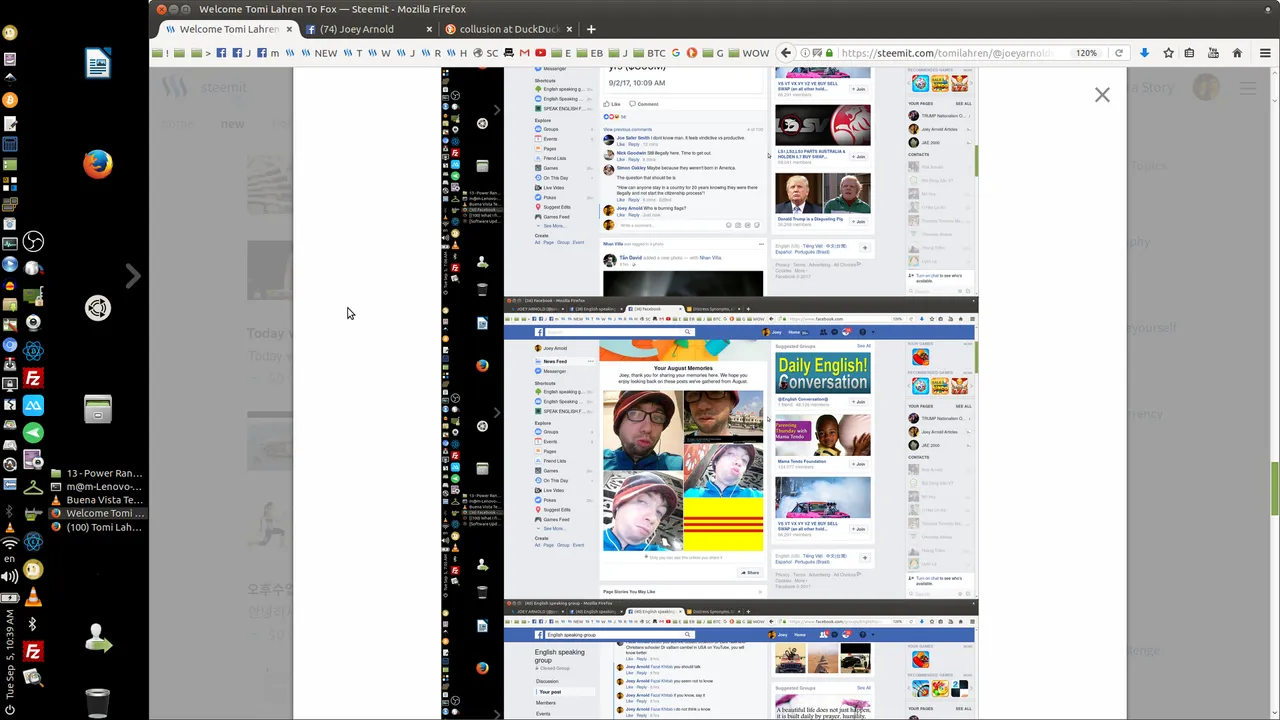
Task: Open the EB bookmarks folder
Action: coord(590,53)
